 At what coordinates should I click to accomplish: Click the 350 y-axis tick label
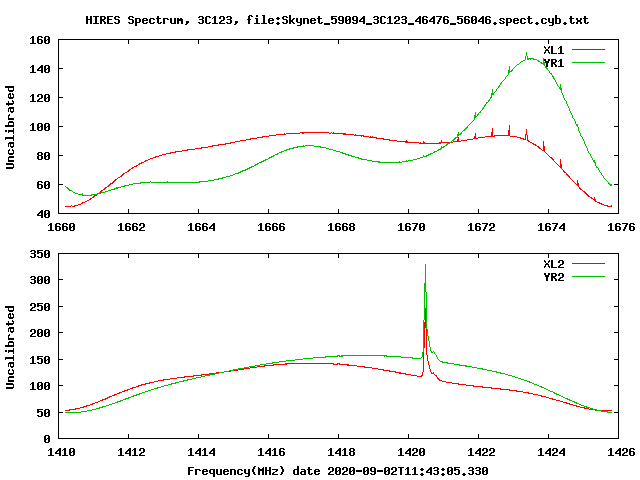click(x=40, y=254)
